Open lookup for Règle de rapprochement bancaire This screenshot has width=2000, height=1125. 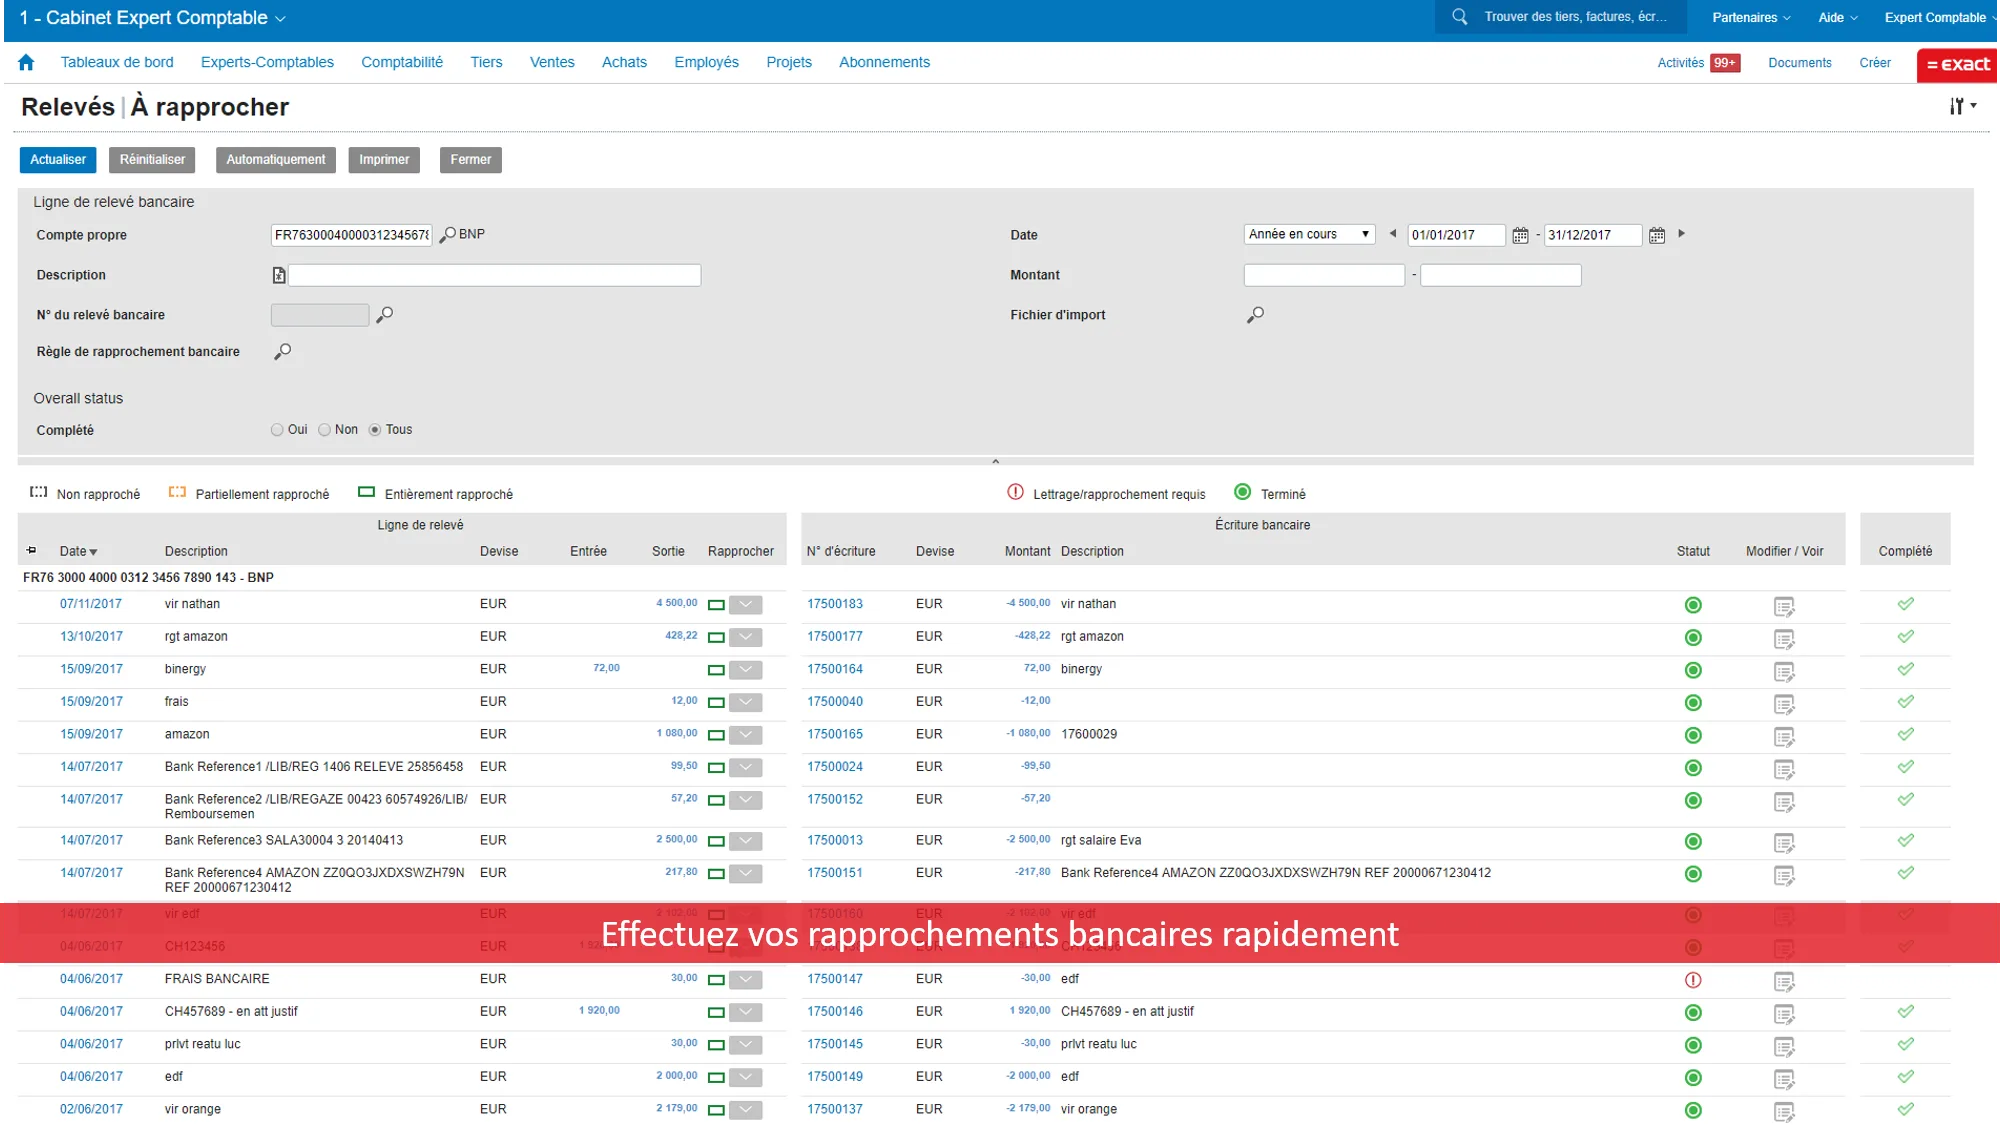coord(283,352)
